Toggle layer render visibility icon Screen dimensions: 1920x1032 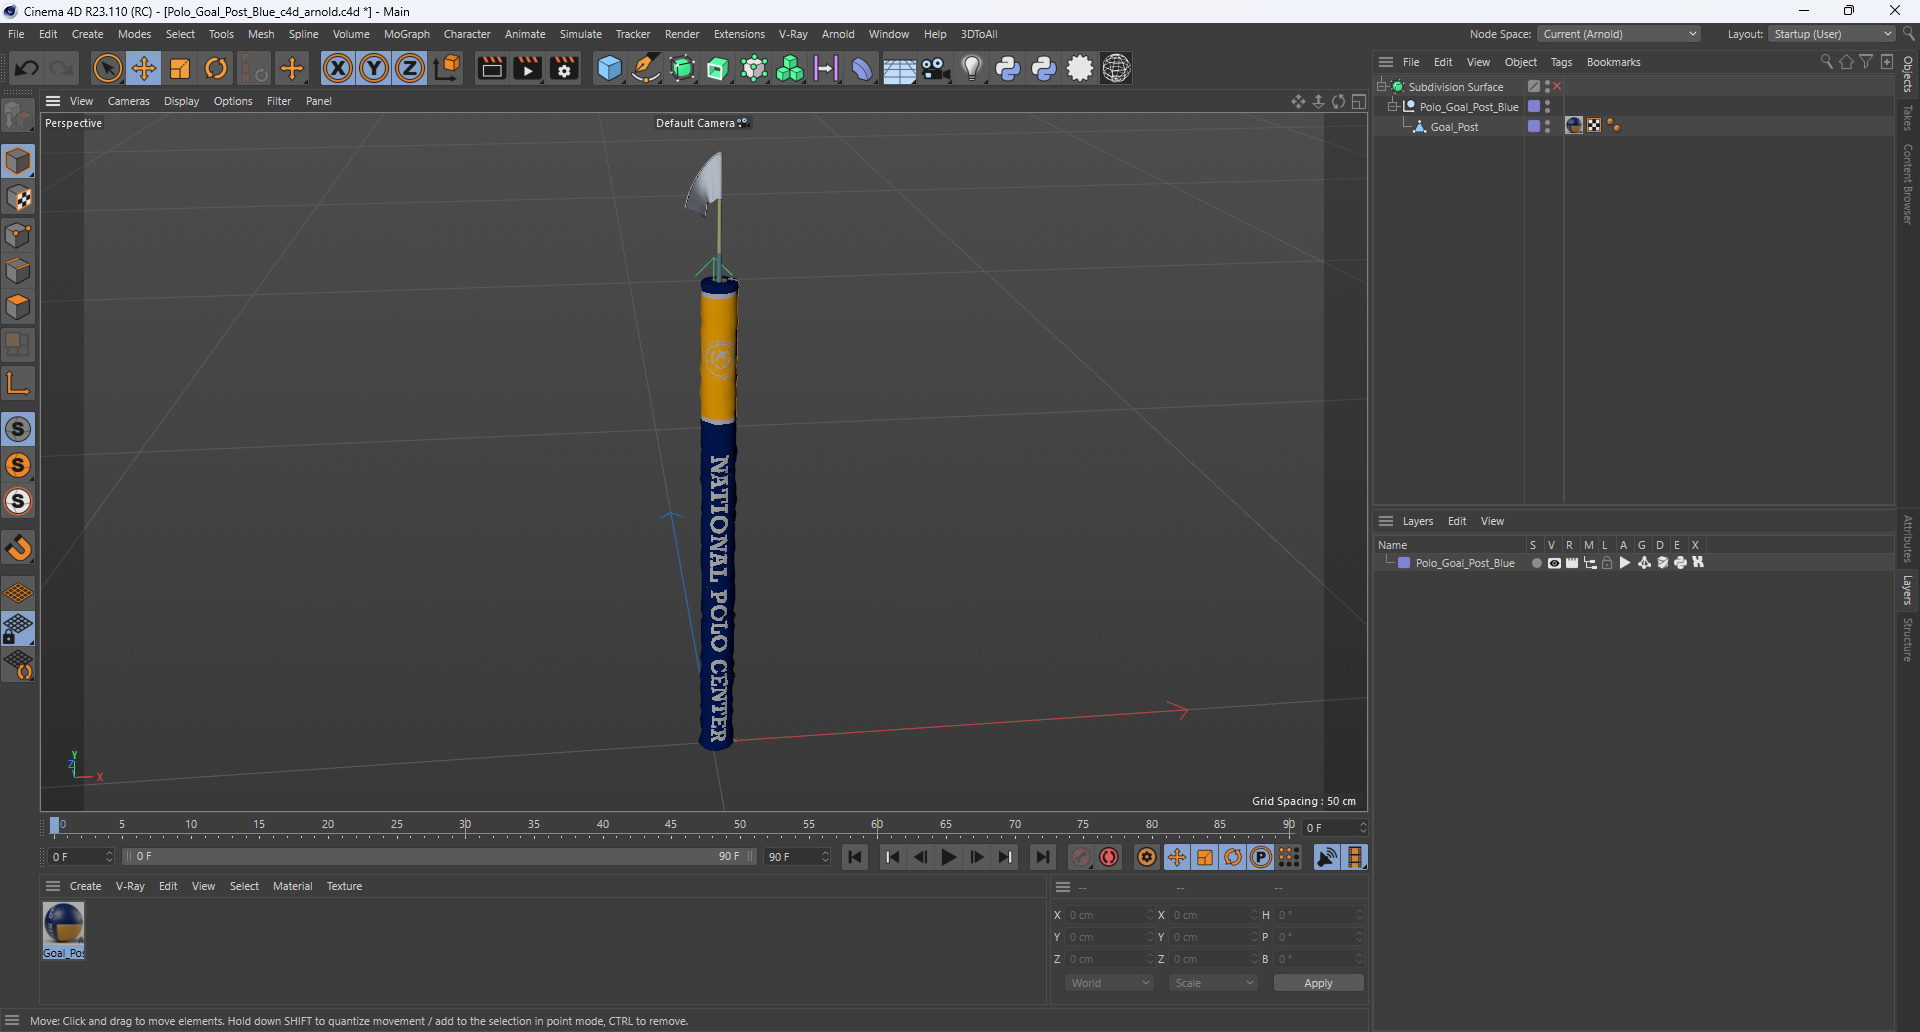(1571, 563)
